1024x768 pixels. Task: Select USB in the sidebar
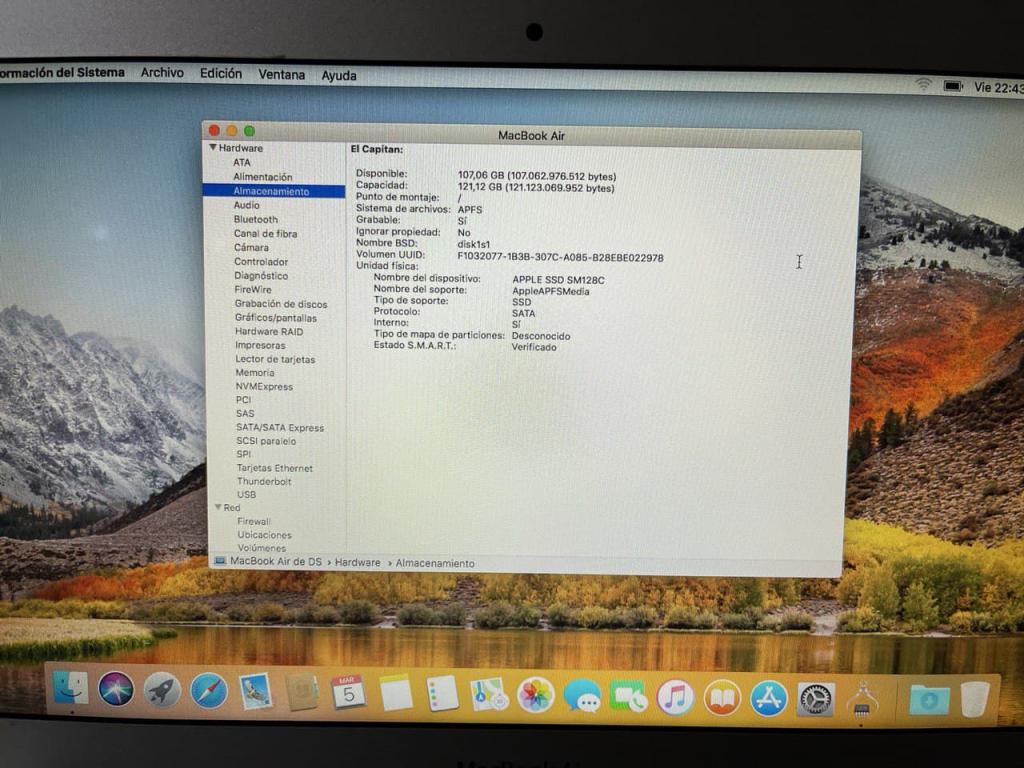point(246,494)
